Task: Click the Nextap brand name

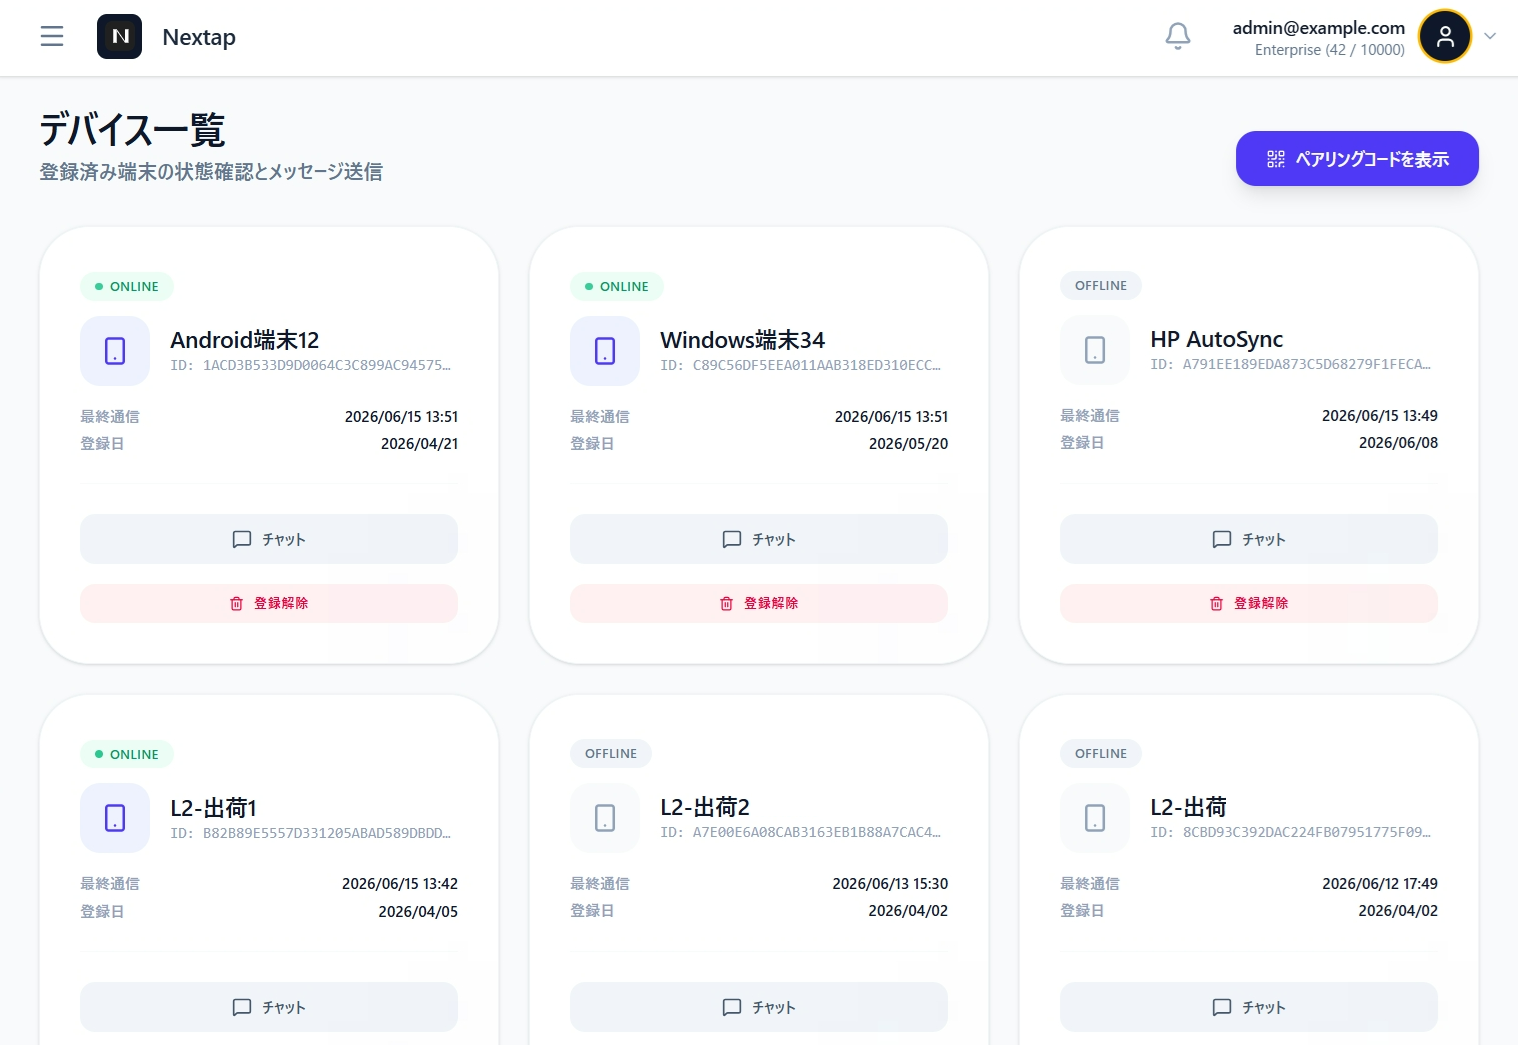Action: click(199, 37)
